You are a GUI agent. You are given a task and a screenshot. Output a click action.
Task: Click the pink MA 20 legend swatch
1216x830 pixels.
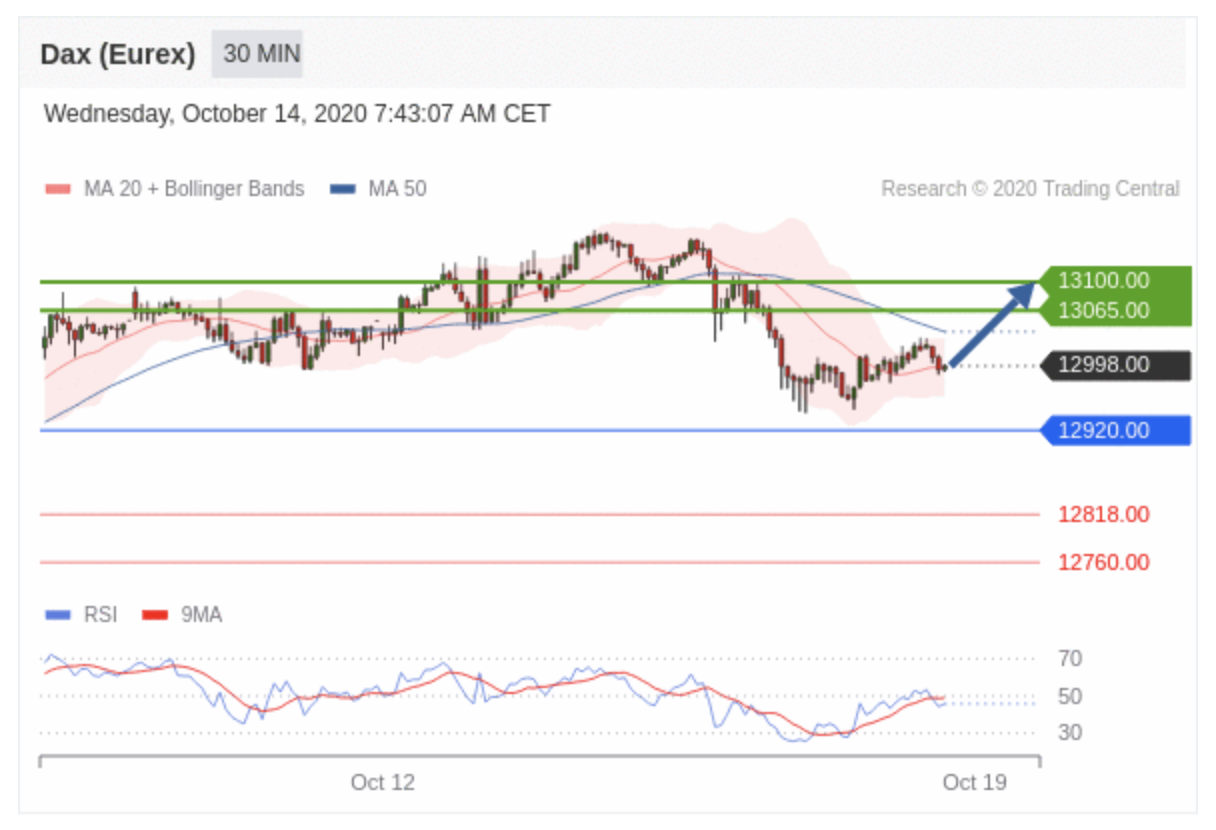[58, 189]
